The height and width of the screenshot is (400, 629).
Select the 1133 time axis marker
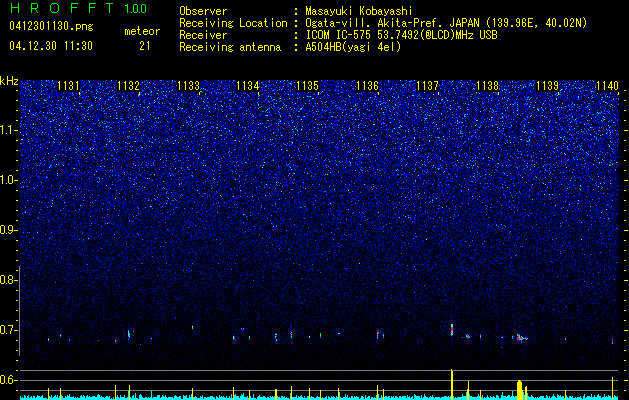point(188,86)
